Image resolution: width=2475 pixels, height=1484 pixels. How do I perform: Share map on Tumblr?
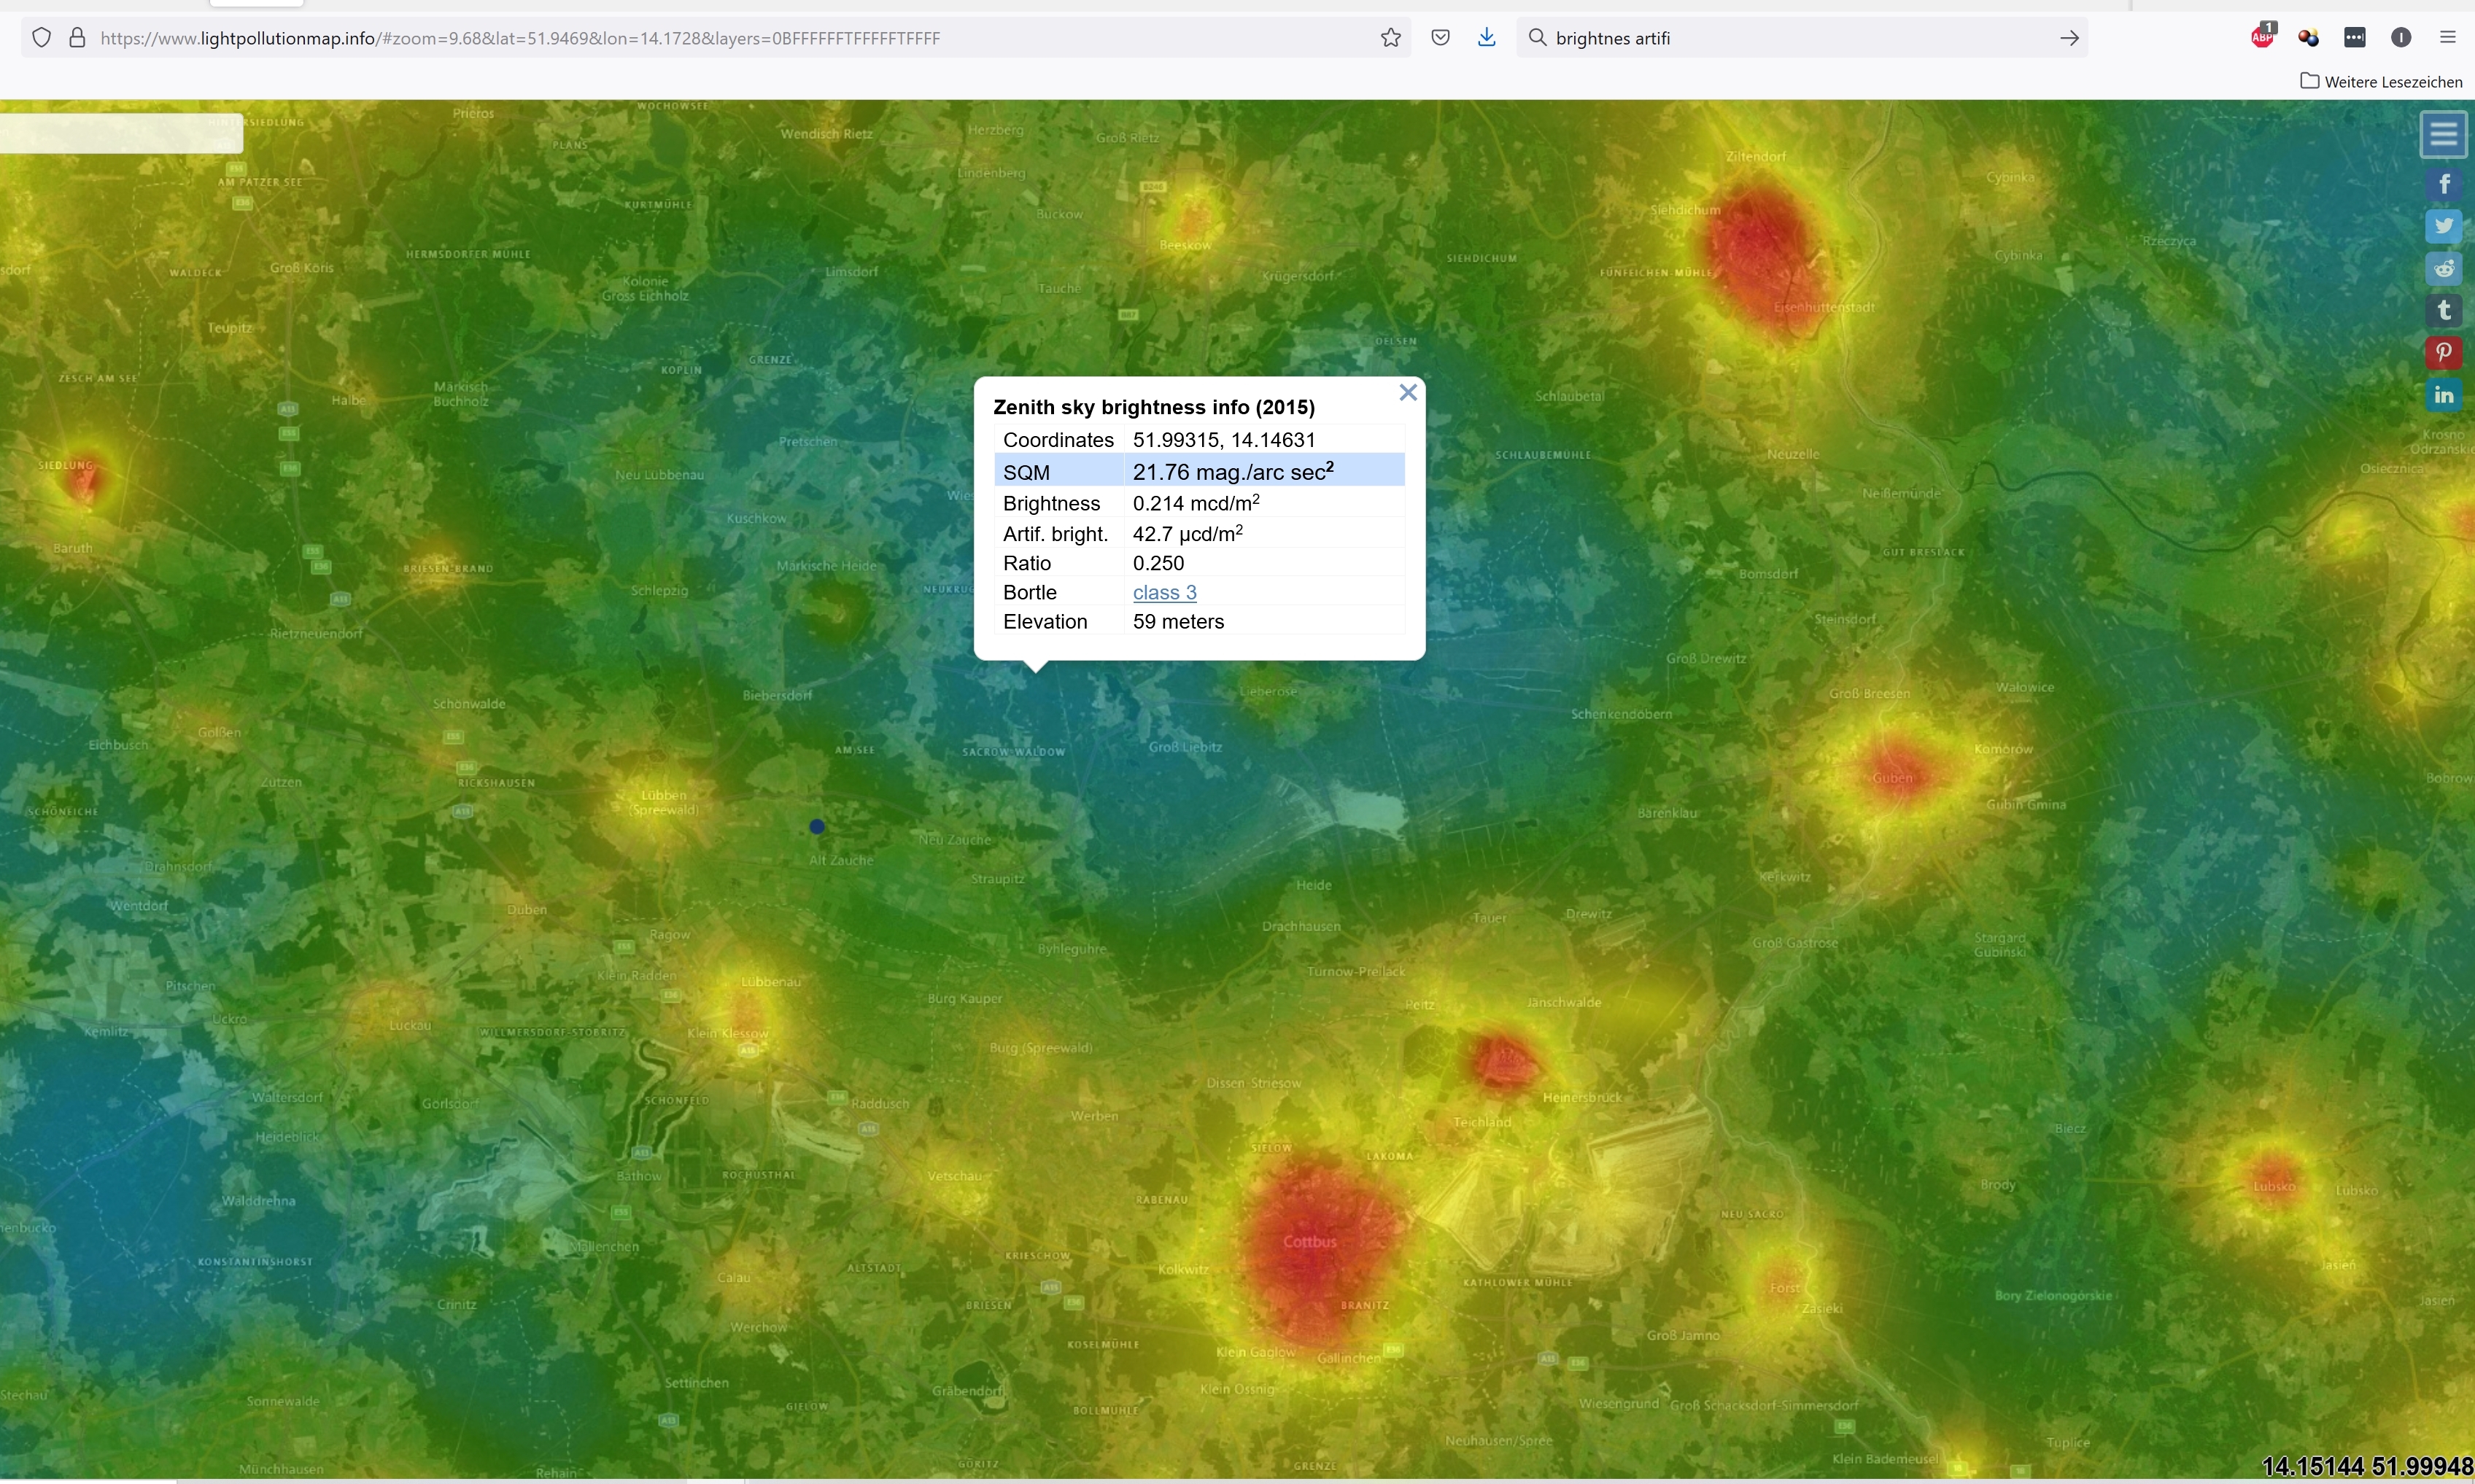pyautogui.click(x=2443, y=310)
